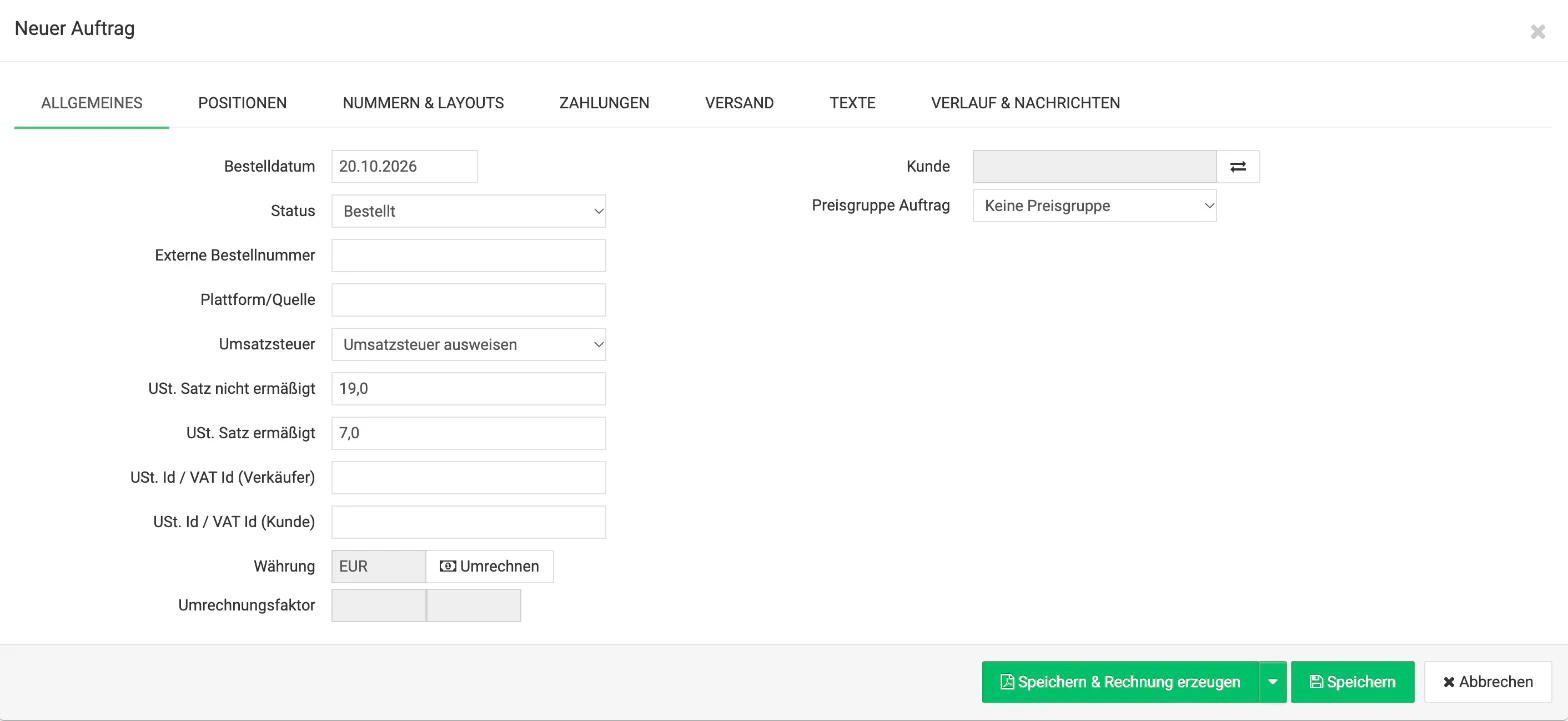Click the Bestelldatum label

tap(270, 167)
